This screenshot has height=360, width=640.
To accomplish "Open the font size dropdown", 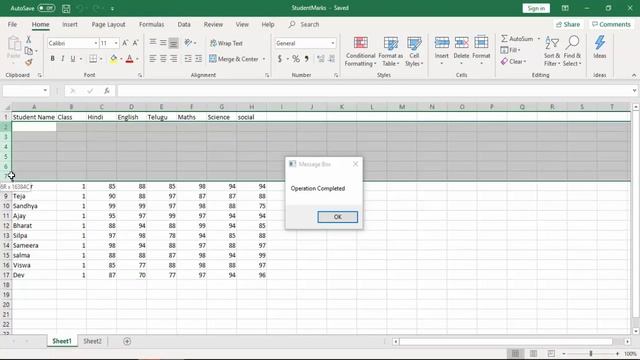I will click(116, 43).
